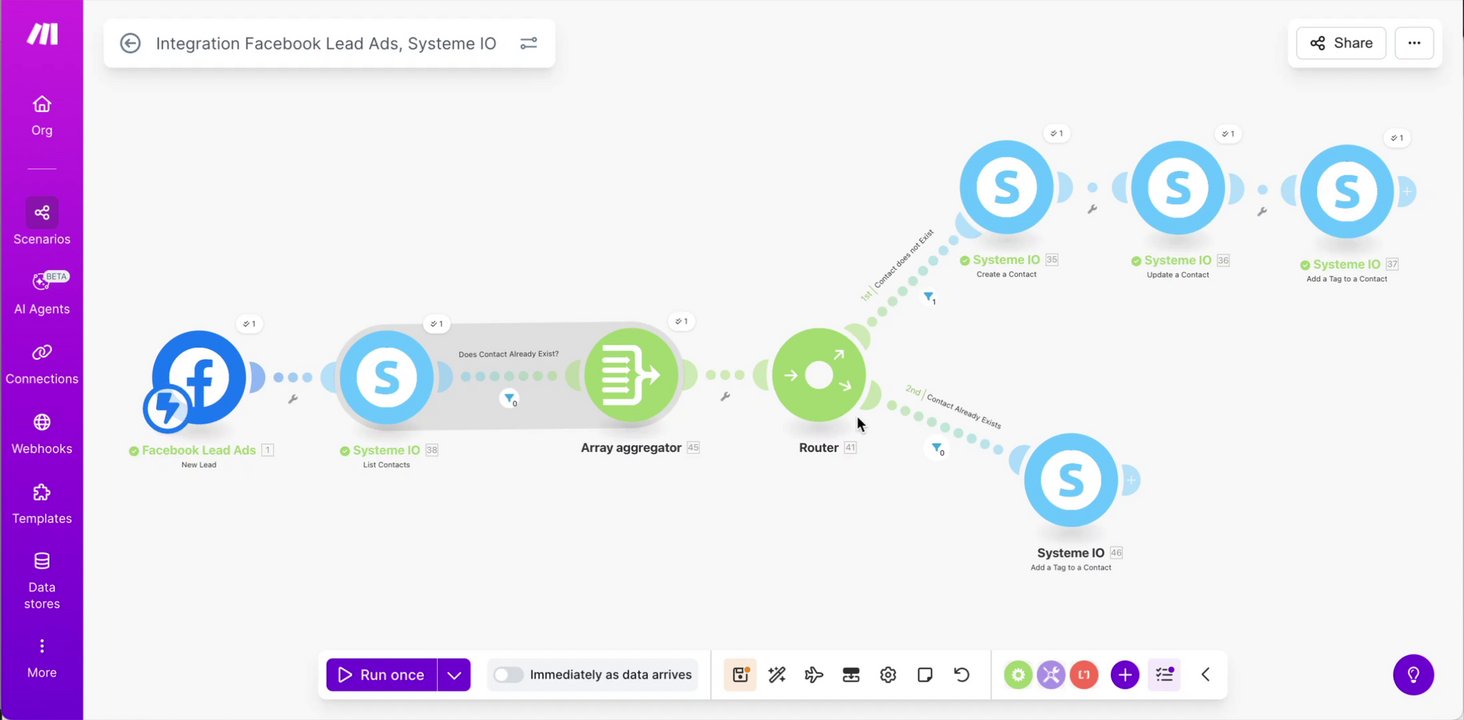Click the Make logo

click(42, 34)
